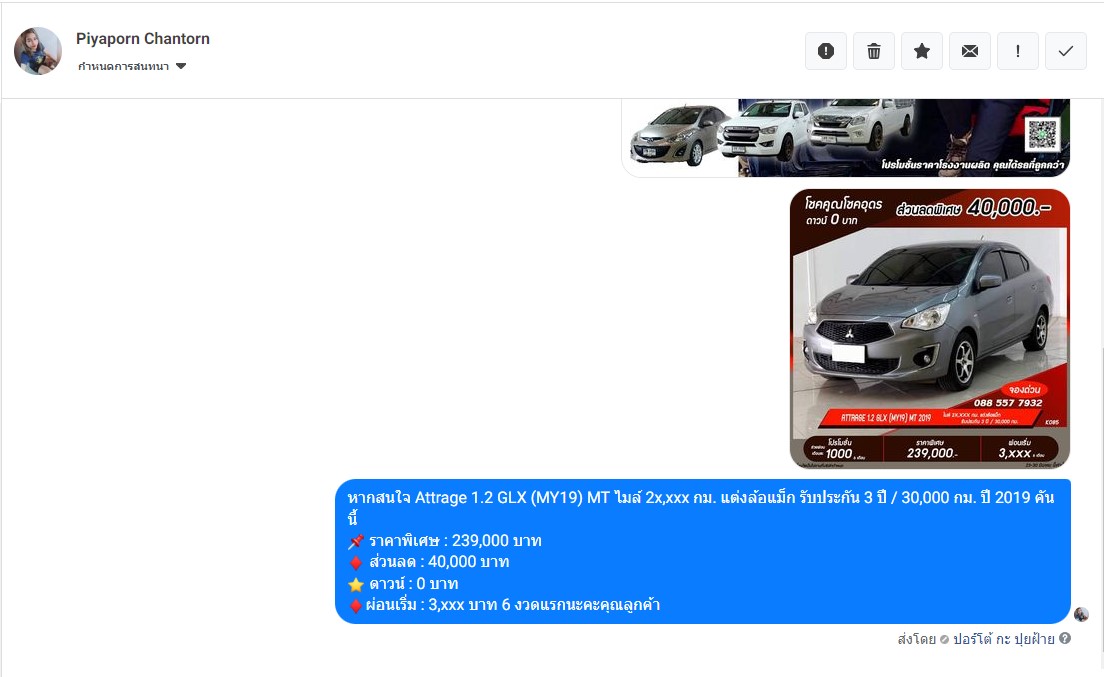Delete the conversation with the trash icon

pos(874,51)
